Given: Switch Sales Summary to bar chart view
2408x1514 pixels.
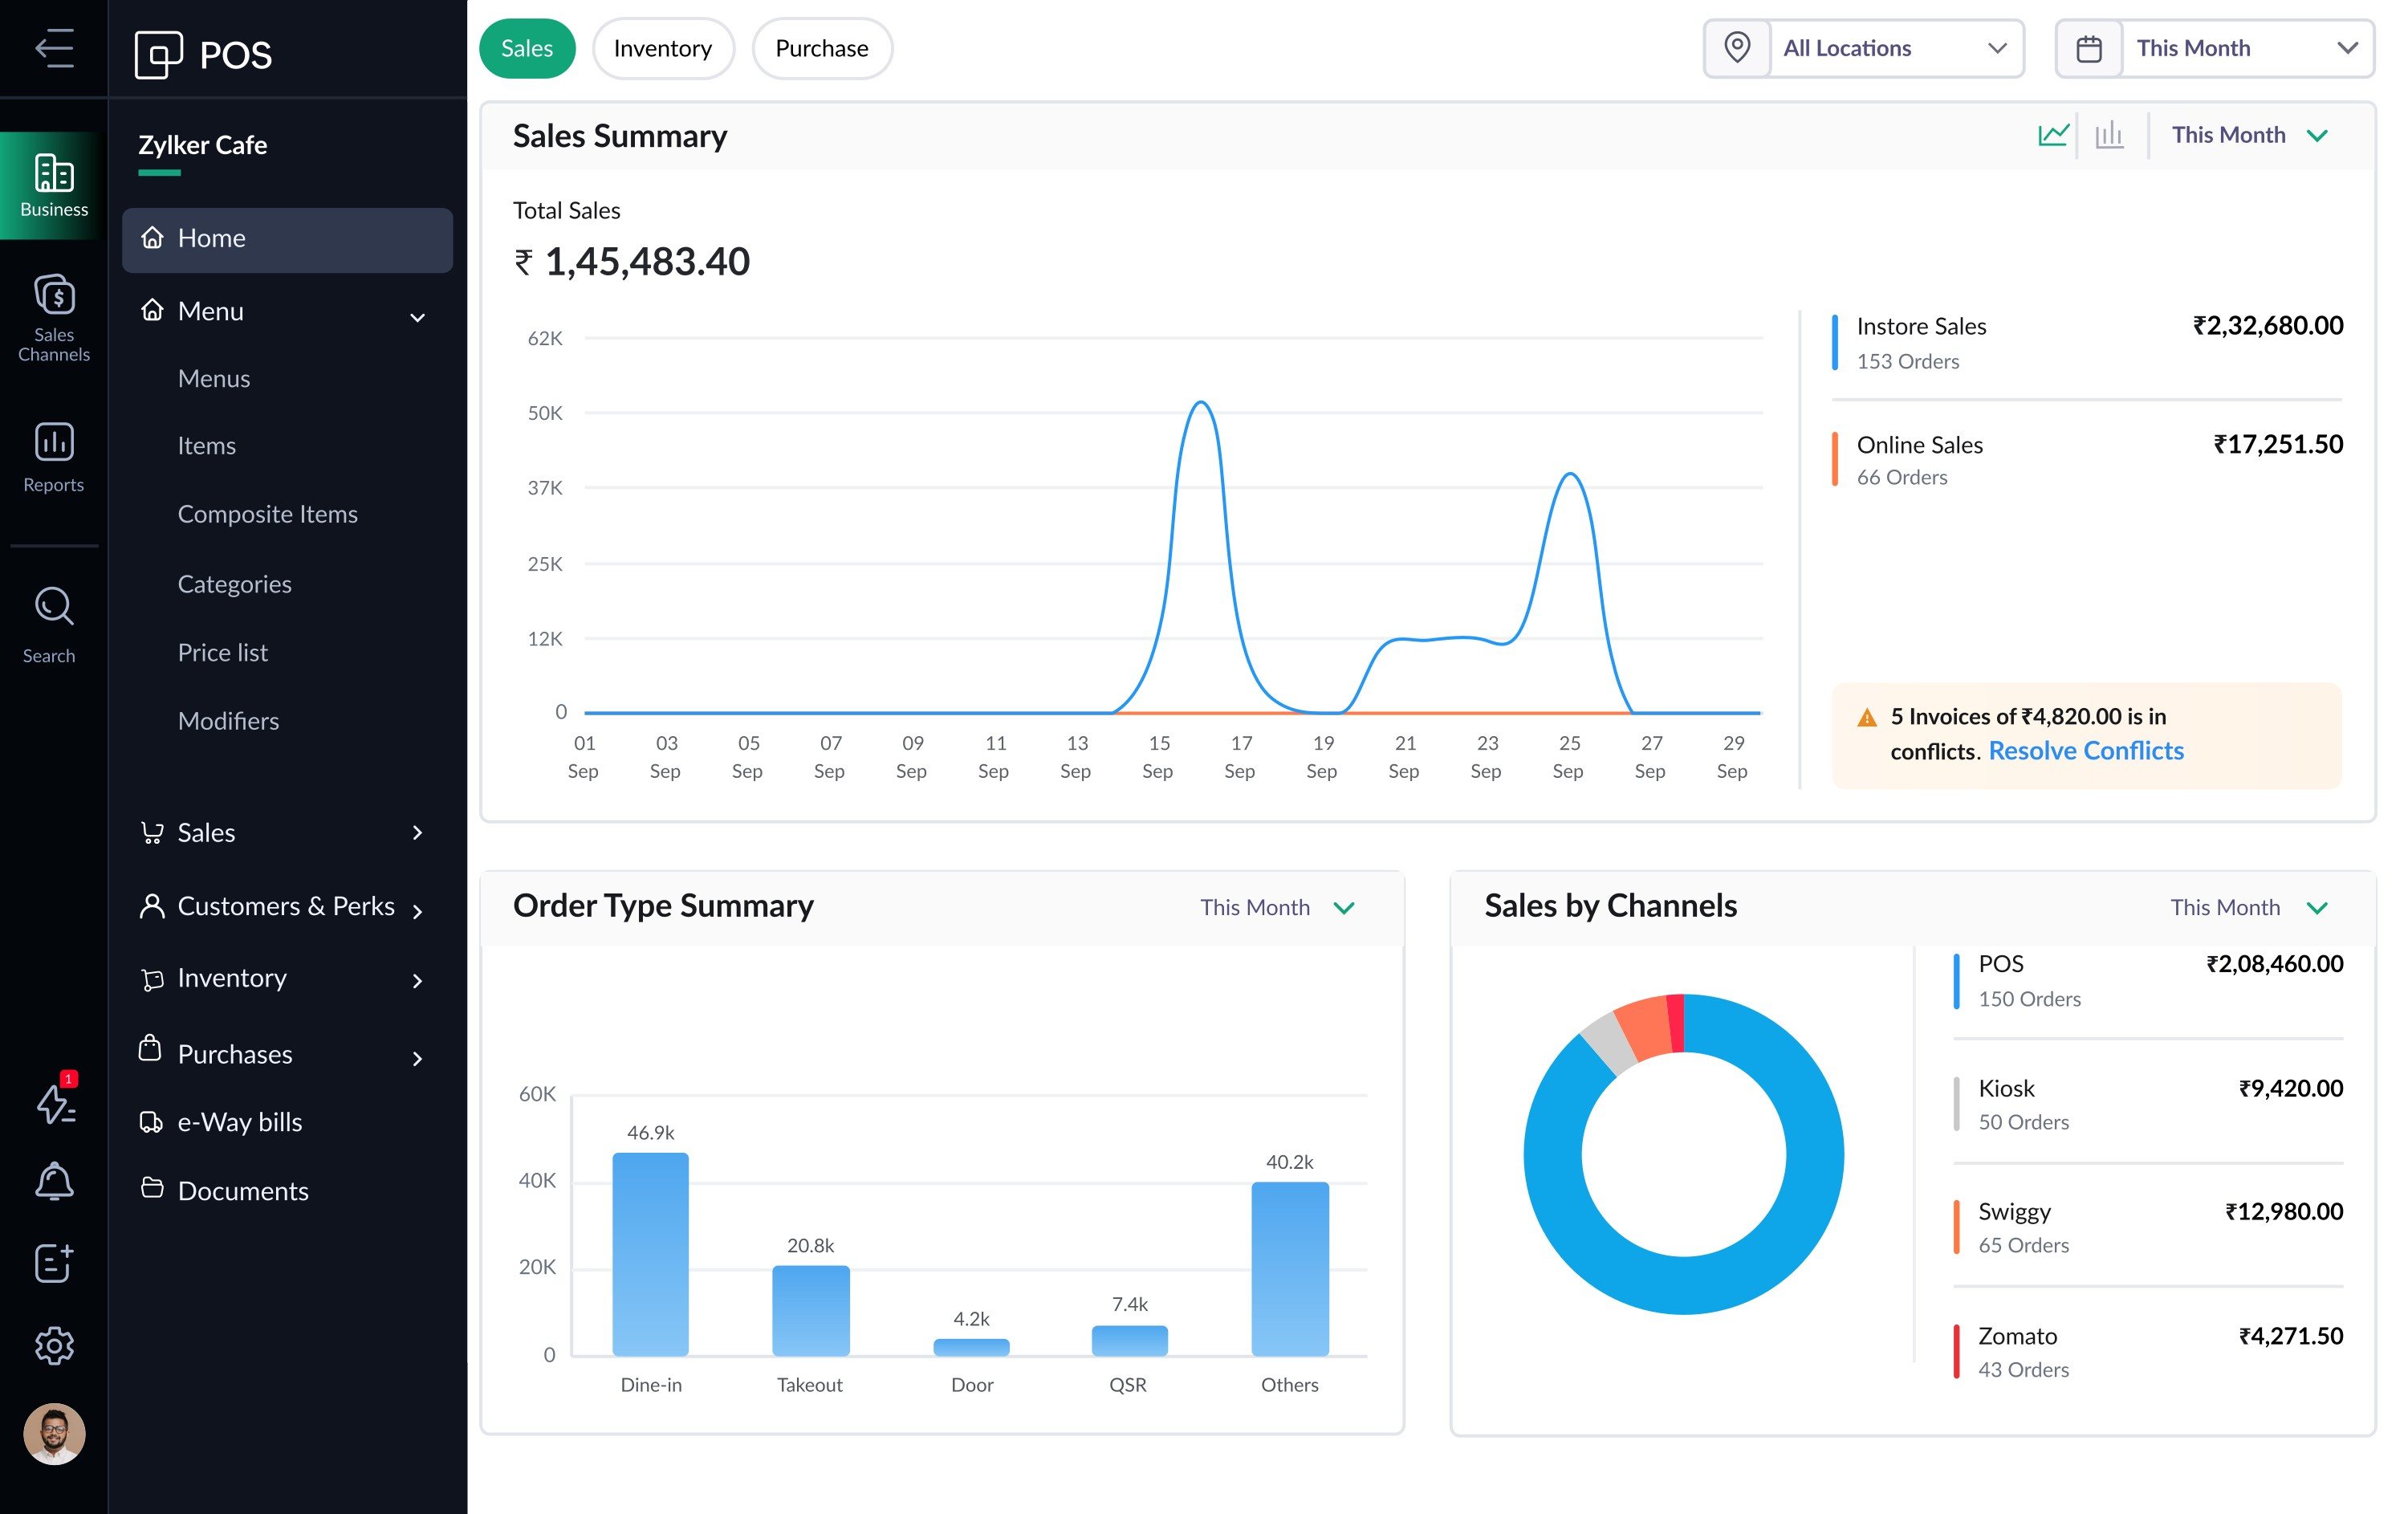Looking at the screenshot, I should point(2109,134).
